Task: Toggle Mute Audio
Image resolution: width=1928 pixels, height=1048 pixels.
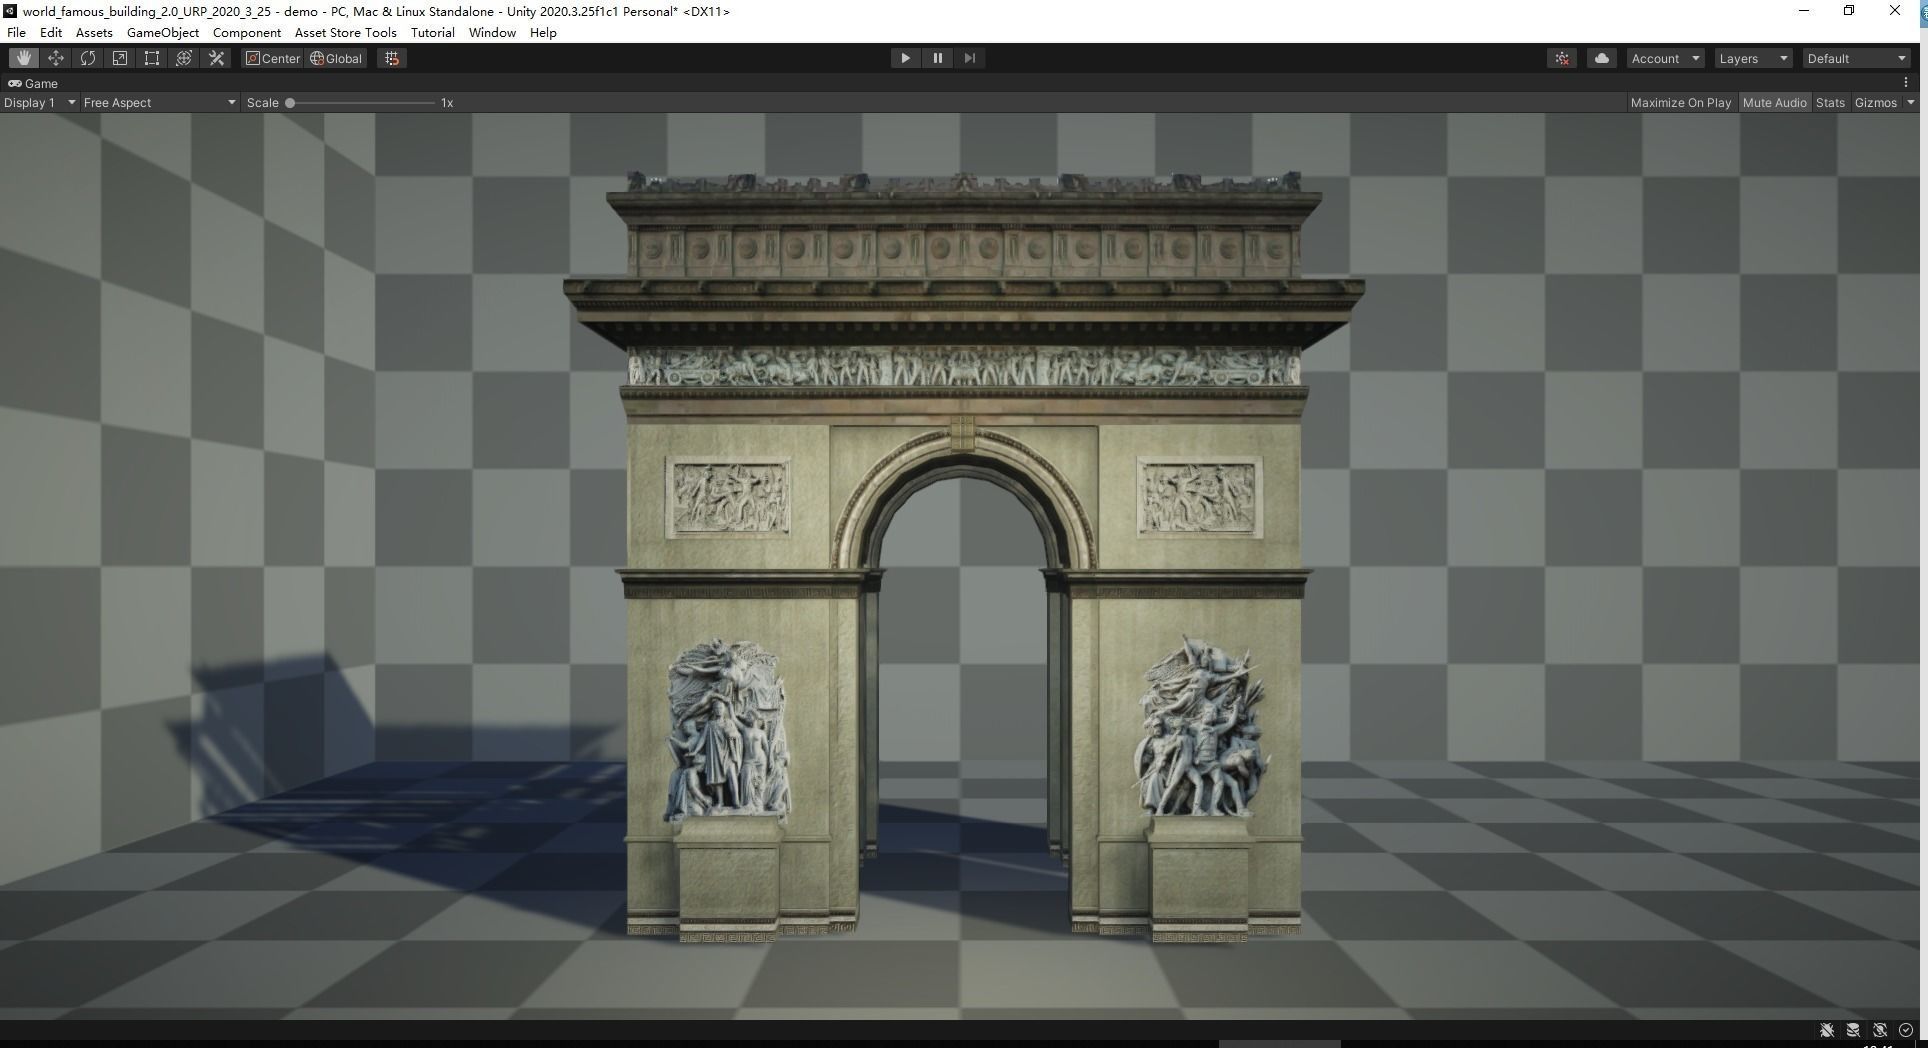Action: pos(1774,102)
